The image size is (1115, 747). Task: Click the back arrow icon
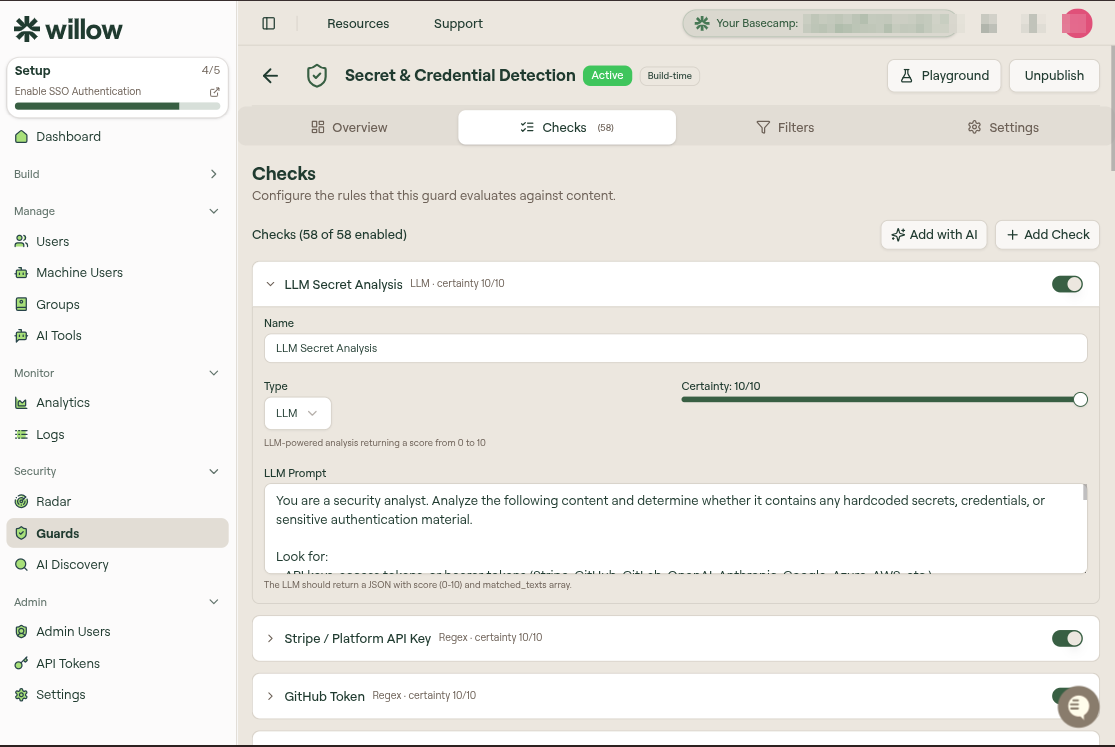pos(270,75)
